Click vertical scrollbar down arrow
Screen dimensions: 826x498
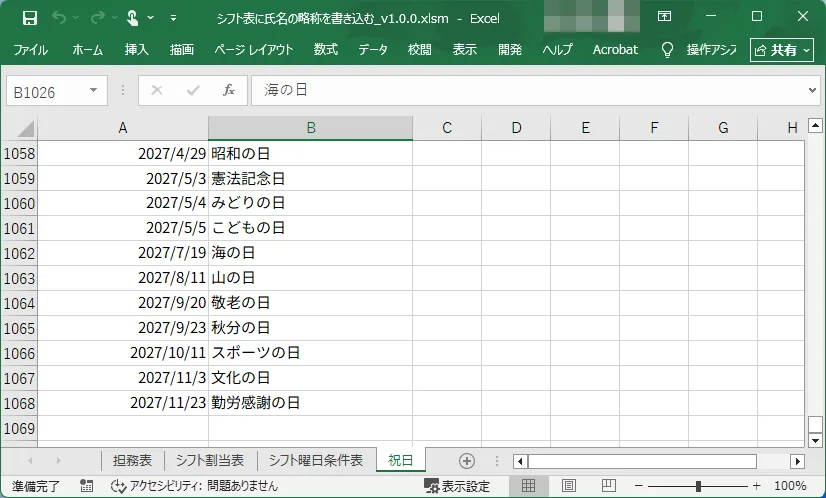coord(815,440)
